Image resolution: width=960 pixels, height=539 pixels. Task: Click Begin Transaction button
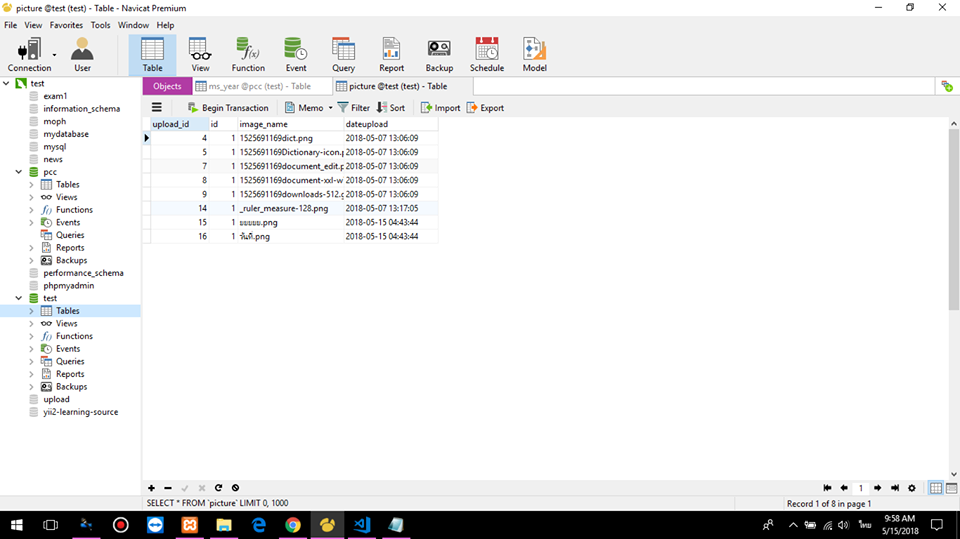227,108
